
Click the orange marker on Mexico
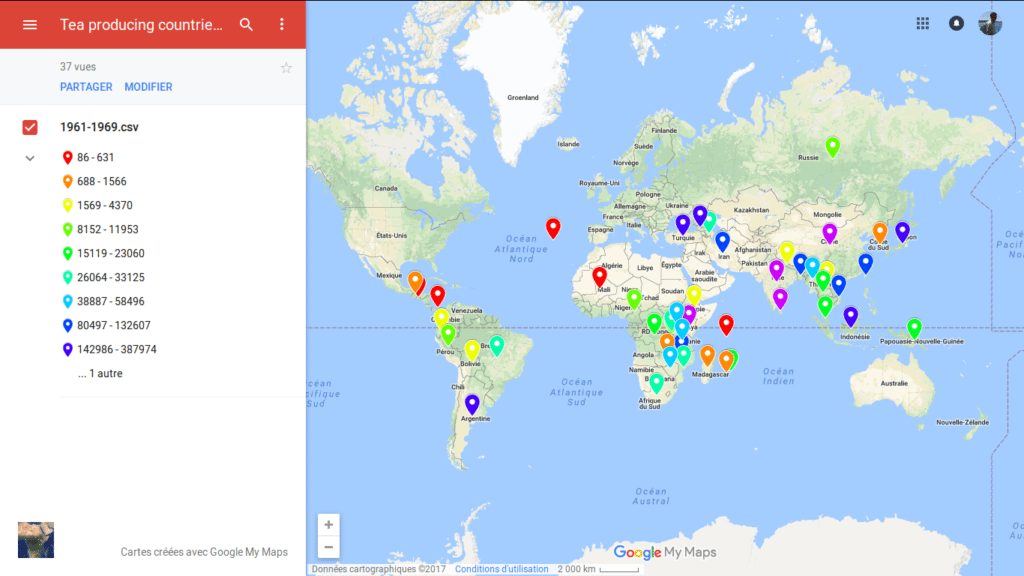[x=415, y=281]
